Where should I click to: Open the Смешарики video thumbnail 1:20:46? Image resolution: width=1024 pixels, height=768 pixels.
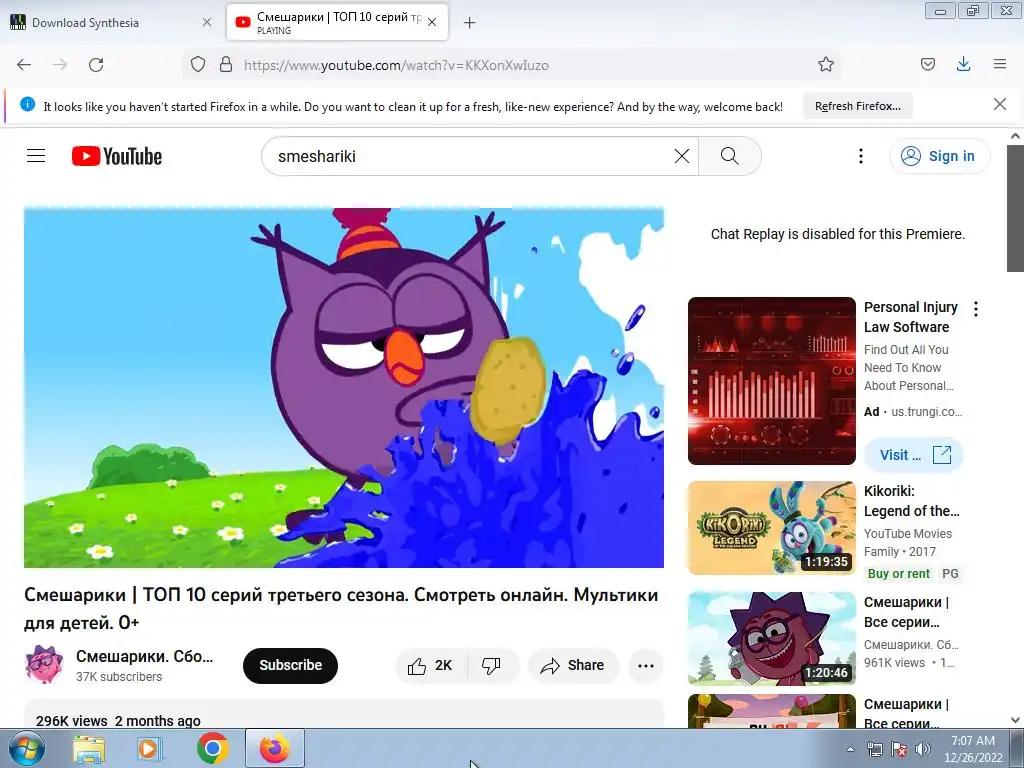[x=772, y=639]
